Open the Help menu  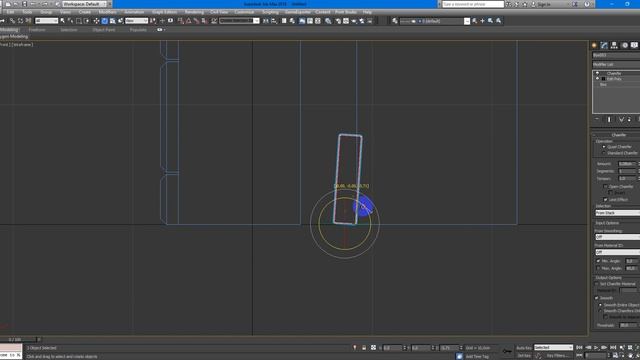tap(367, 12)
